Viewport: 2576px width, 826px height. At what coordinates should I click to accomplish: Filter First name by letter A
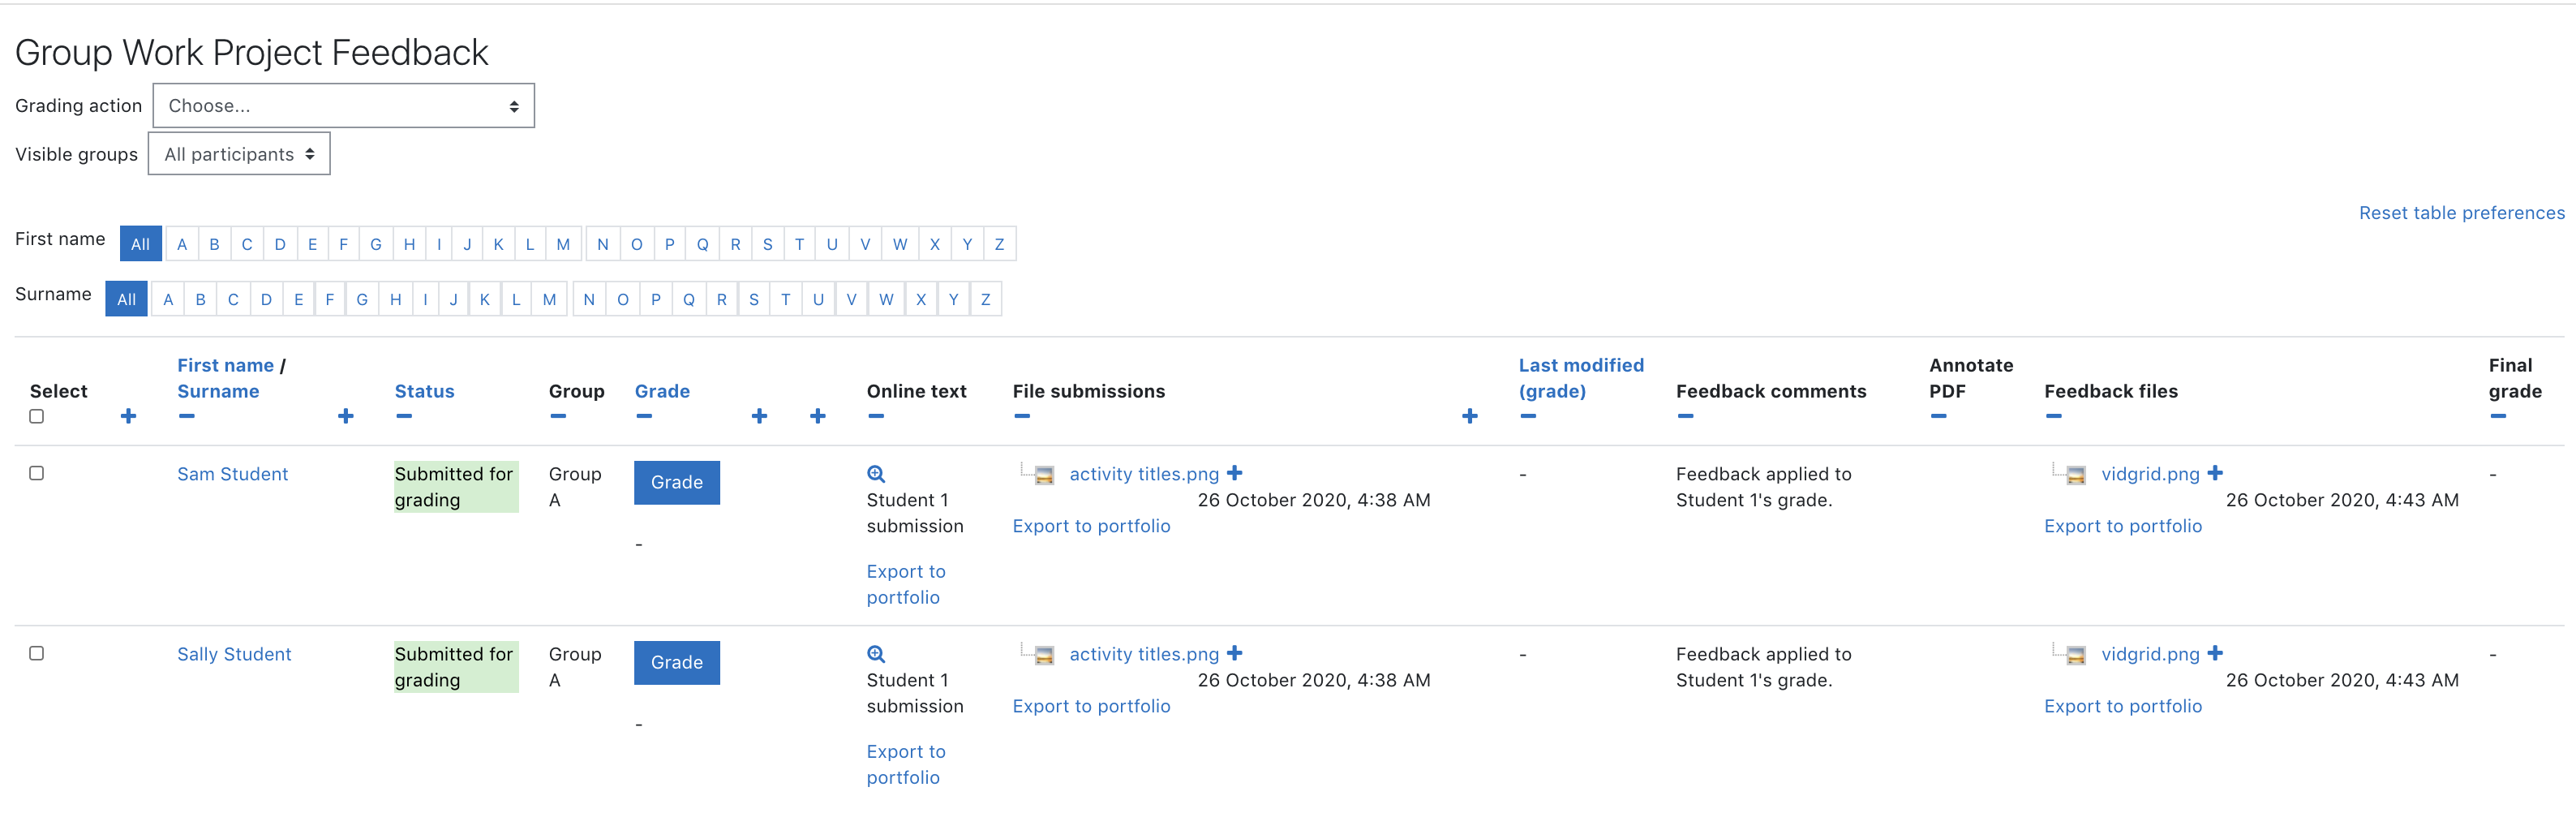(x=182, y=244)
